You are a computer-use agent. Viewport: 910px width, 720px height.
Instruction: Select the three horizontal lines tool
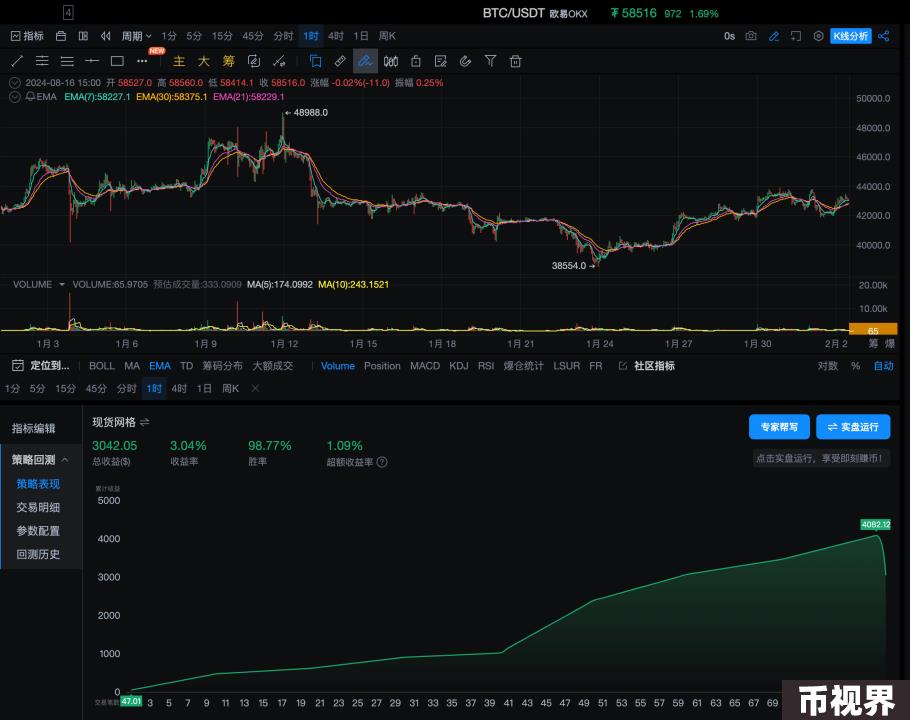click(67, 61)
